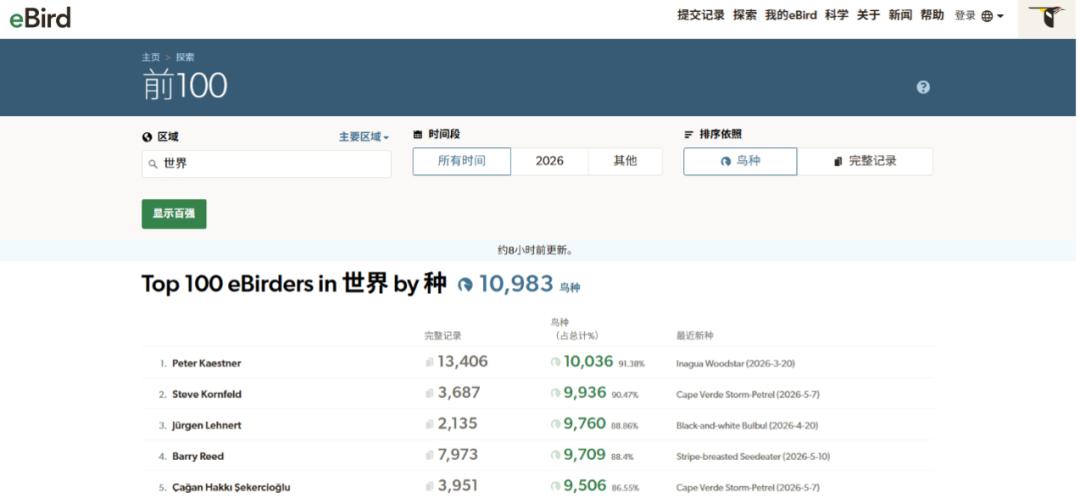Viewport: 1080px width, 504px height.
Task: Open the 科学 menu
Action: click(x=836, y=15)
